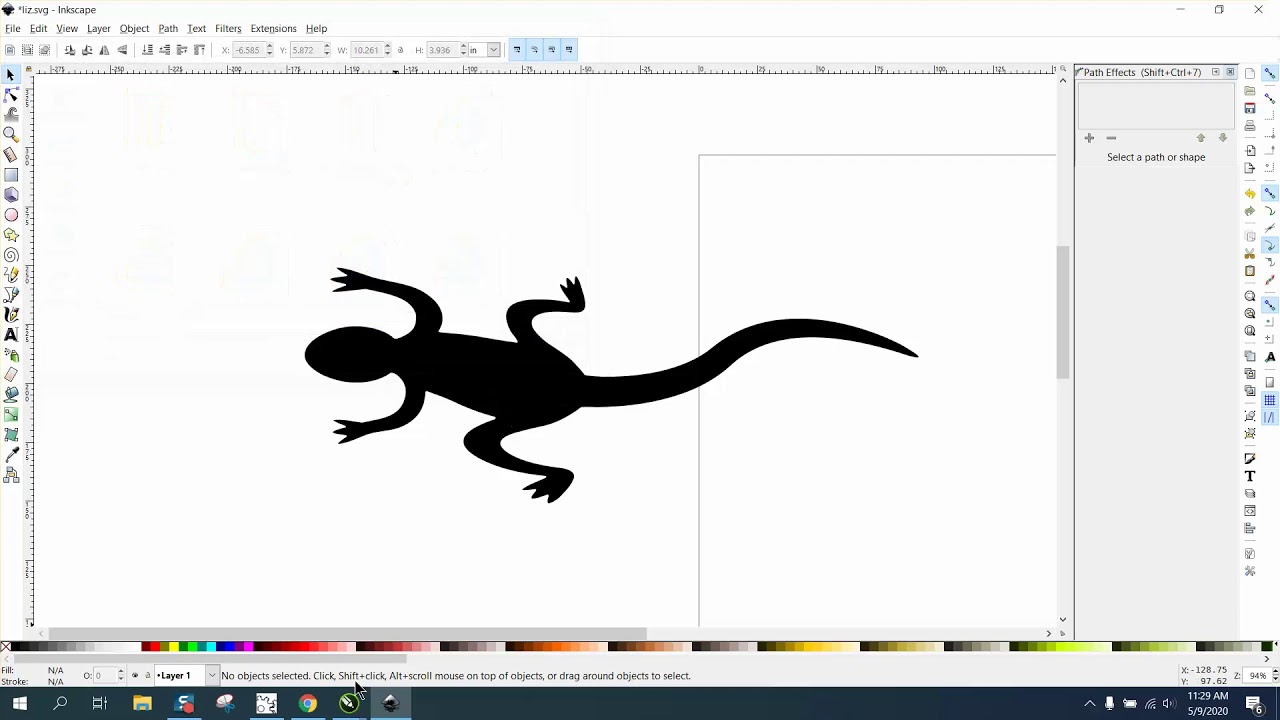Pick the Circle/Ellipse tool
This screenshot has width=1280, height=720.
pyautogui.click(x=11, y=215)
